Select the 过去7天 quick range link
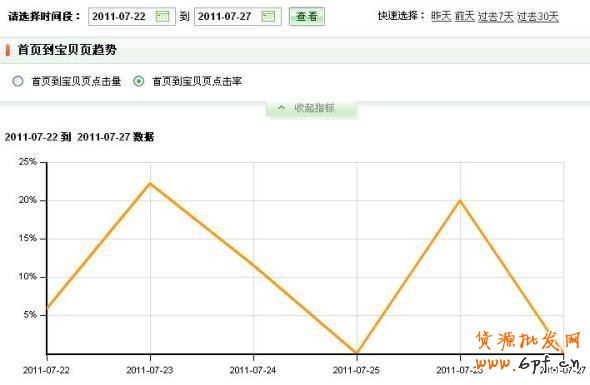The image size is (590, 385). coord(496,16)
